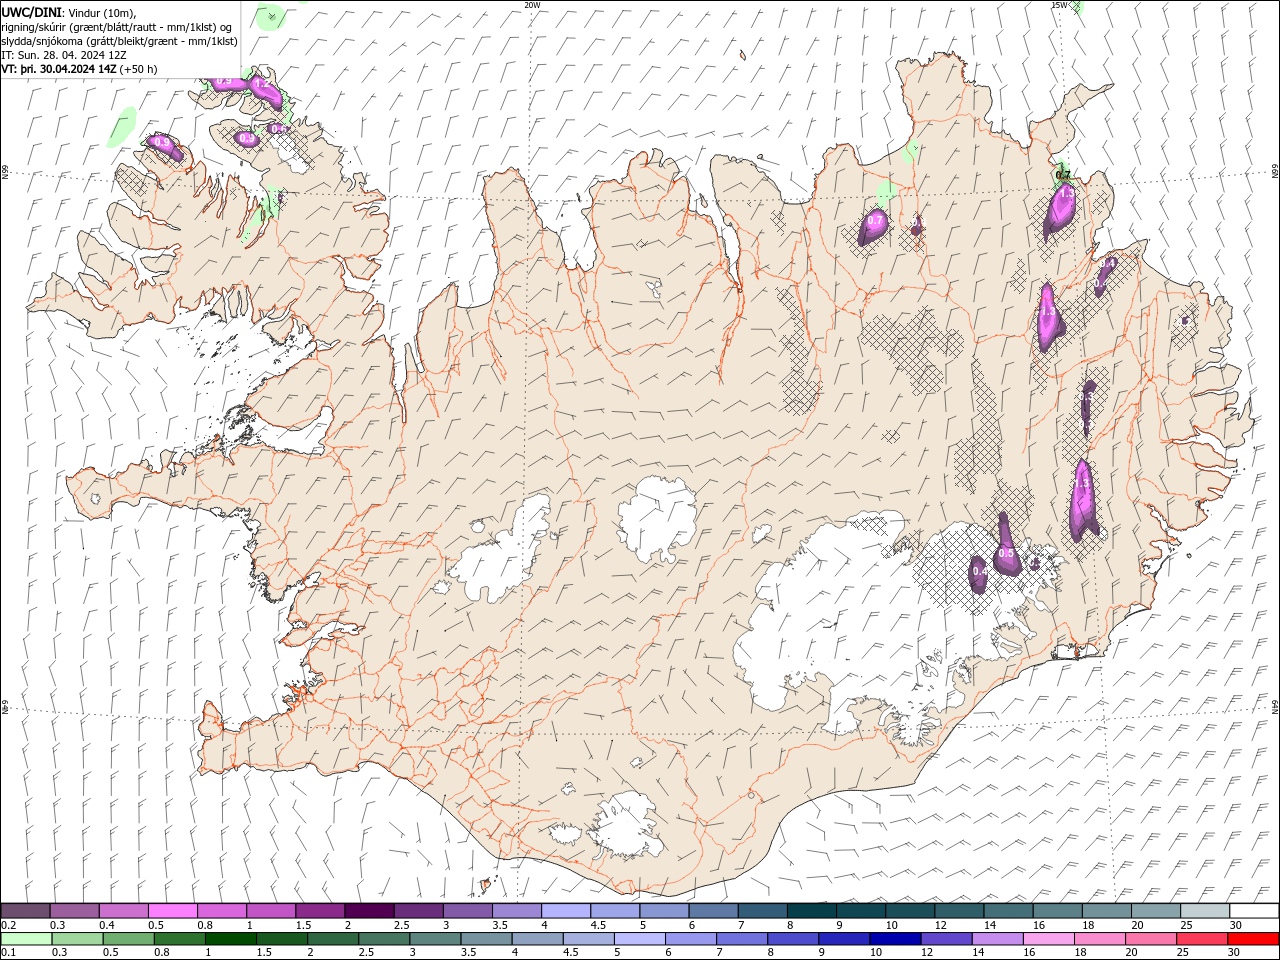Select the violet 12 swatch in the lower legend row
The image size is (1280, 960).
click(x=947, y=939)
